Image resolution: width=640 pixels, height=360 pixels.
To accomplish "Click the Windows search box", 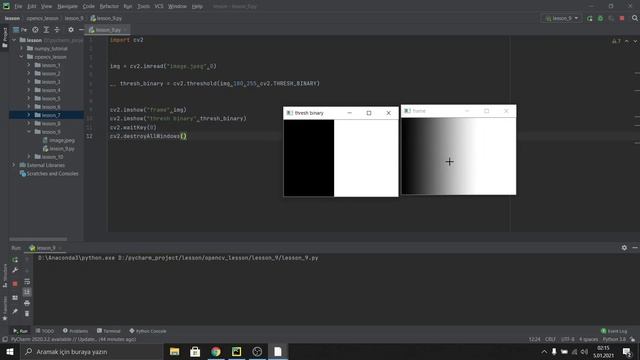I will 91,351.
